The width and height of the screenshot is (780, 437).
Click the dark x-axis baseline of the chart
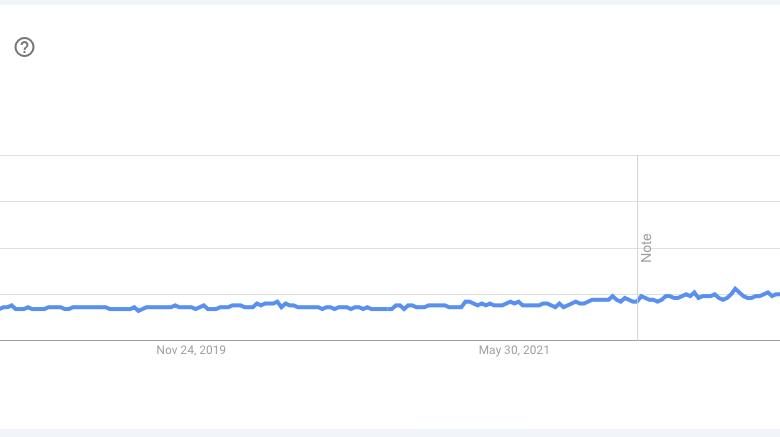click(x=390, y=340)
